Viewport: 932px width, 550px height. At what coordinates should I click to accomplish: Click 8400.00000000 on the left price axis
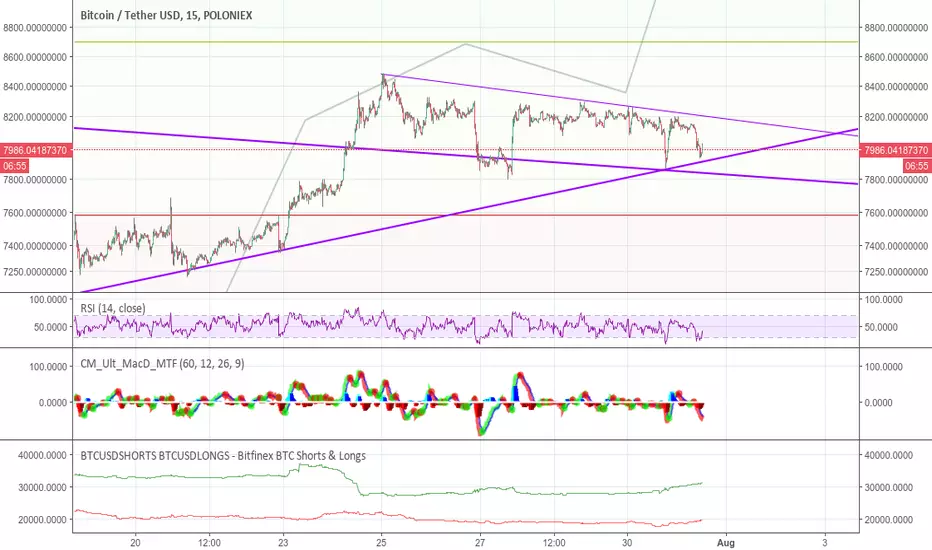(x=34, y=87)
